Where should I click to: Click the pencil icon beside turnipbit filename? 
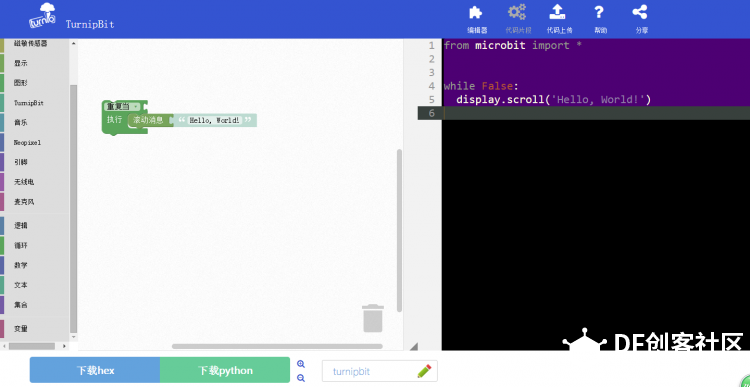click(x=424, y=371)
